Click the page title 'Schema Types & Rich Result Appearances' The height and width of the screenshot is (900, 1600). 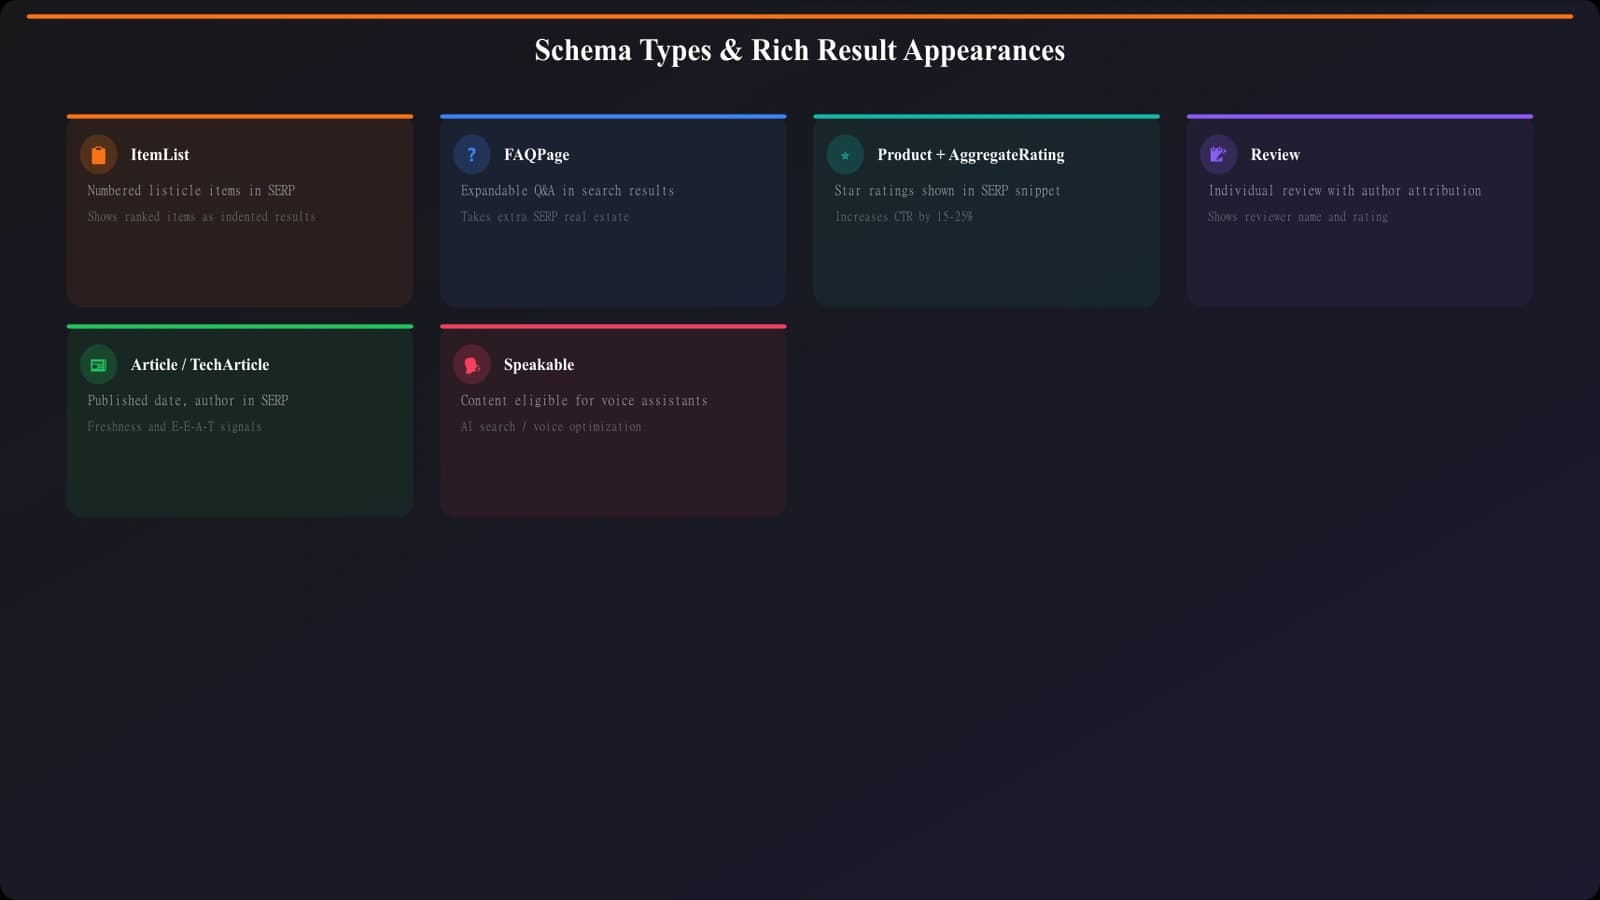point(800,49)
